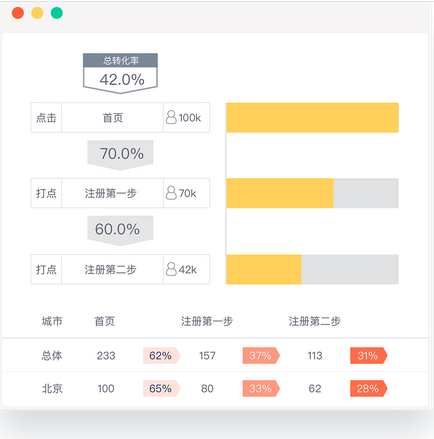
Task: Click the user icon beside 70k
Action: 171,193
